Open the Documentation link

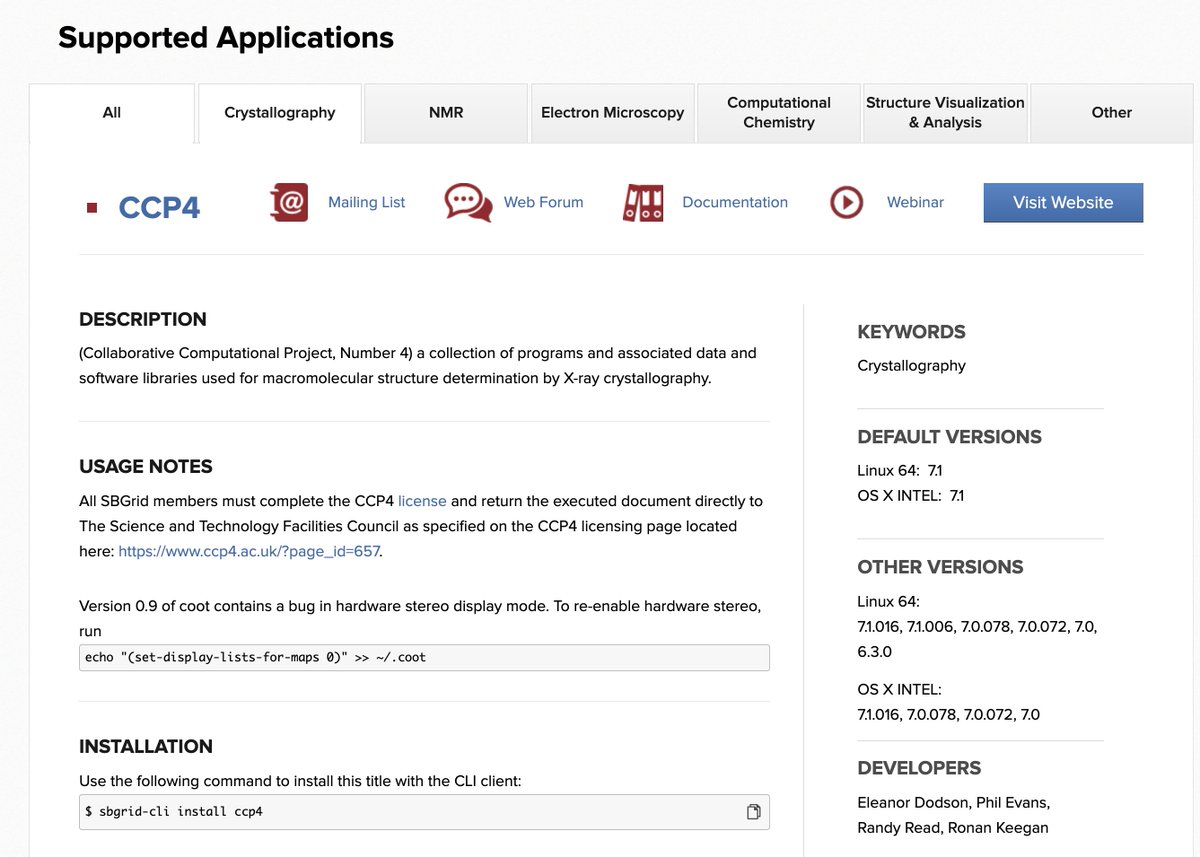[x=735, y=202]
